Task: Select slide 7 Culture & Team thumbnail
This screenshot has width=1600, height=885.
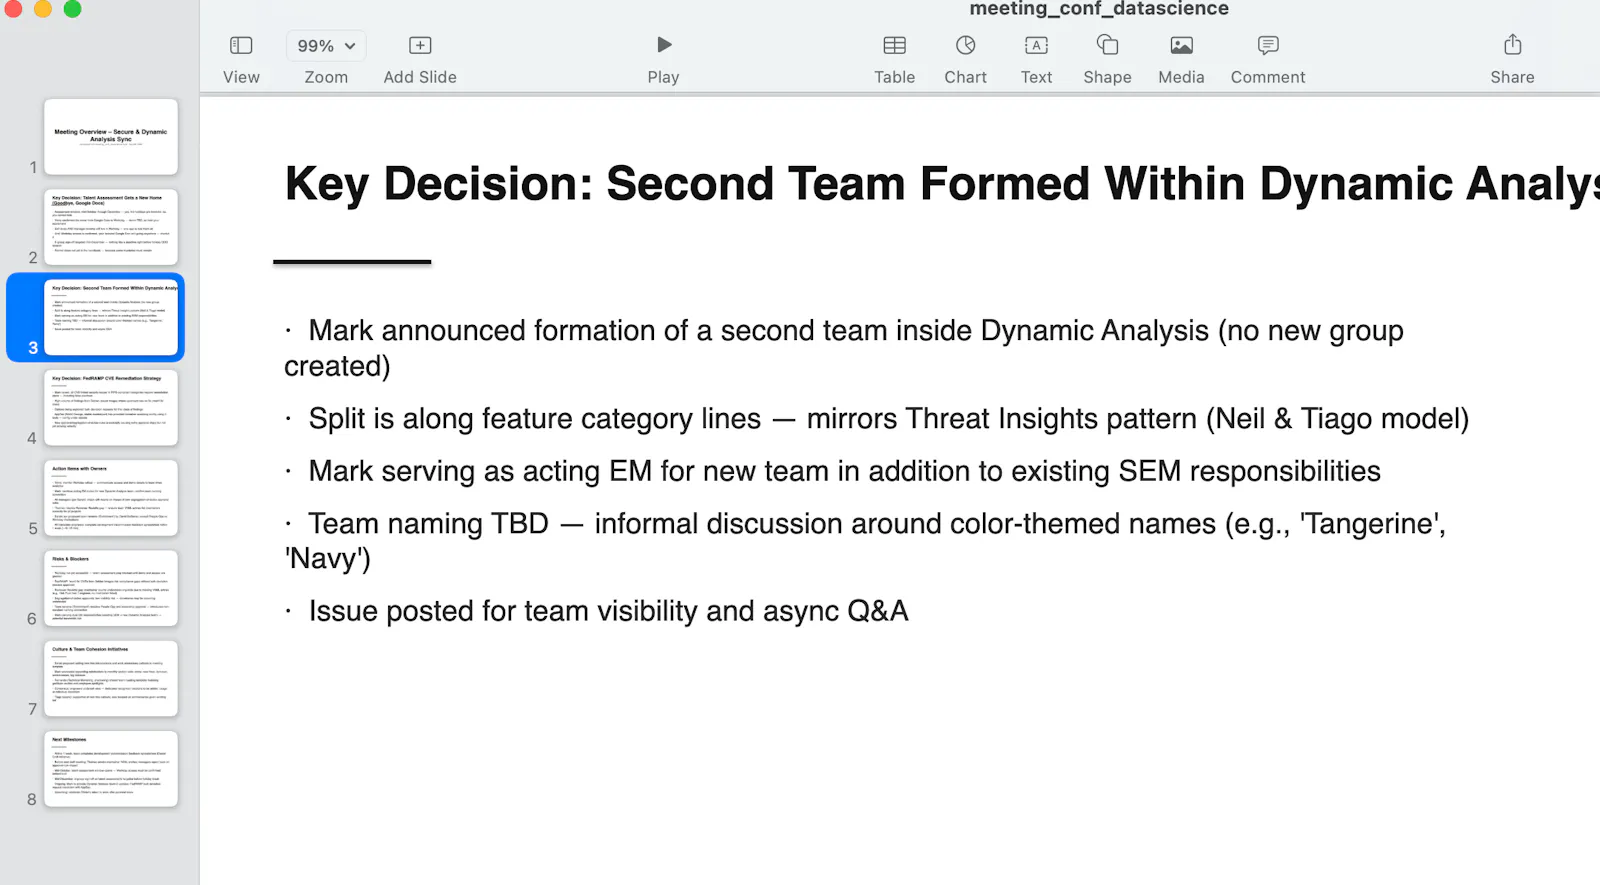Action: pos(111,679)
